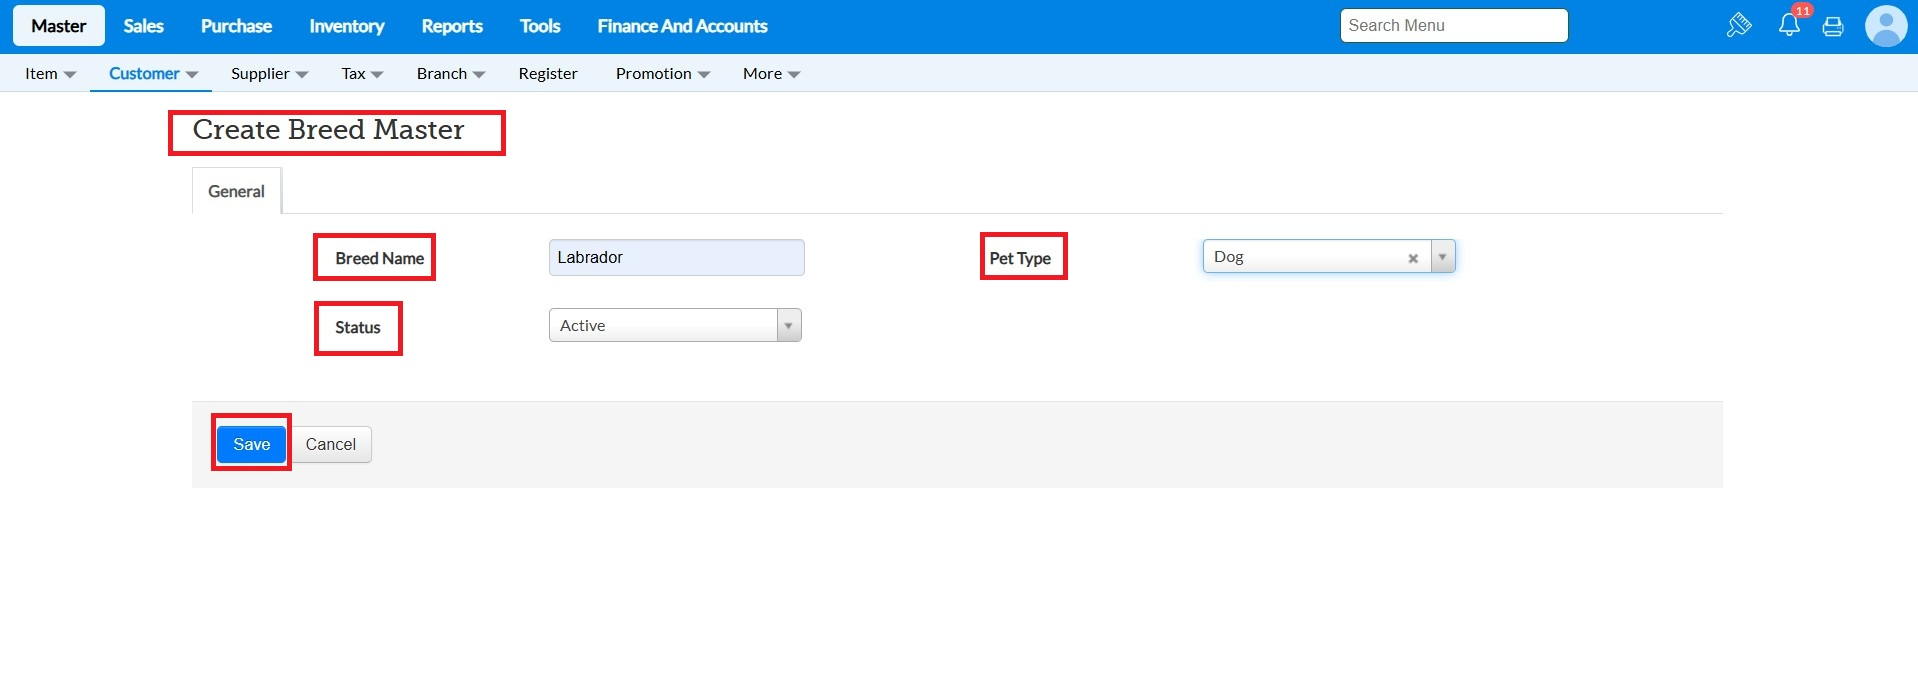Open the More submenu
The width and height of the screenshot is (1918, 688).
tap(771, 74)
